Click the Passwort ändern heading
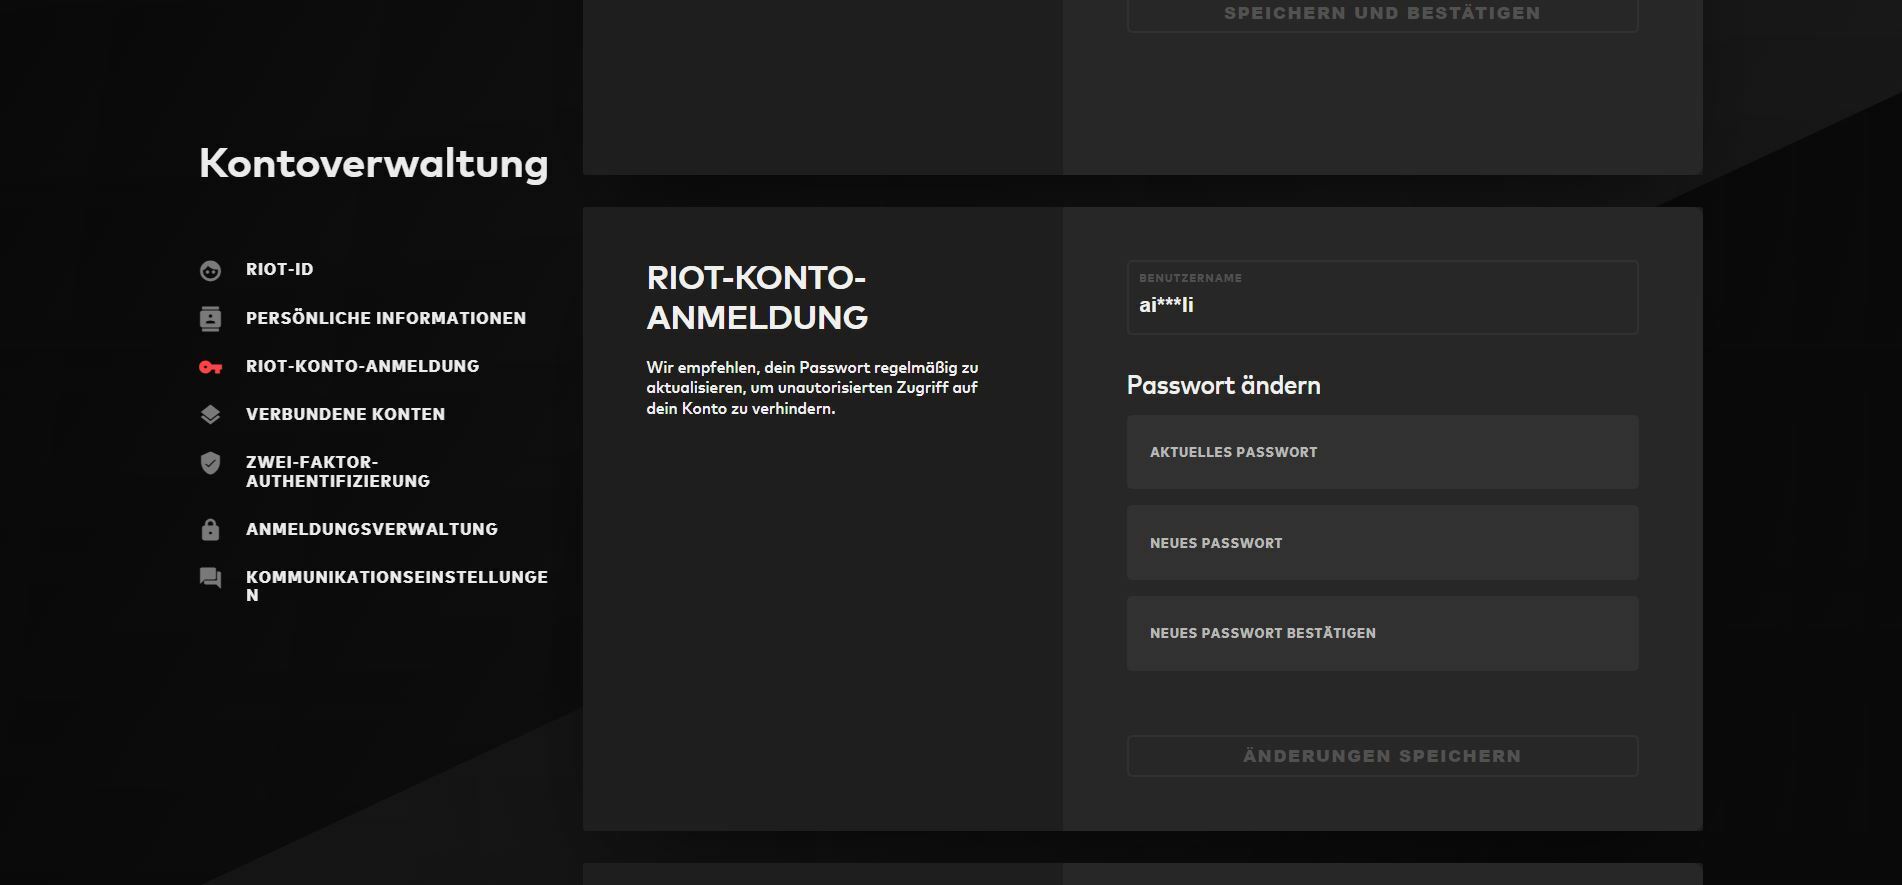The image size is (1902, 885). tap(1223, 385)
